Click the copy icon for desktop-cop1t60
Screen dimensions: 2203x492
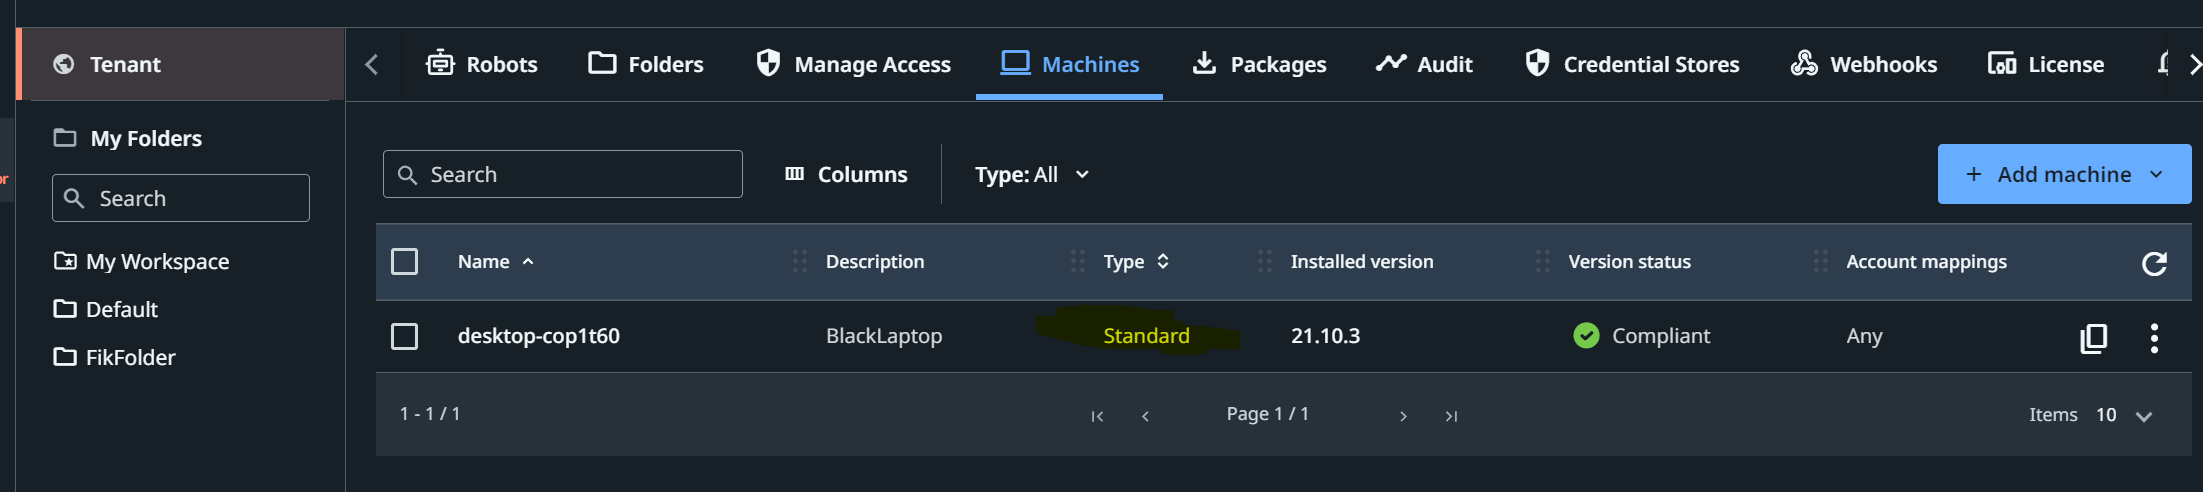[x=2093, y=338]
